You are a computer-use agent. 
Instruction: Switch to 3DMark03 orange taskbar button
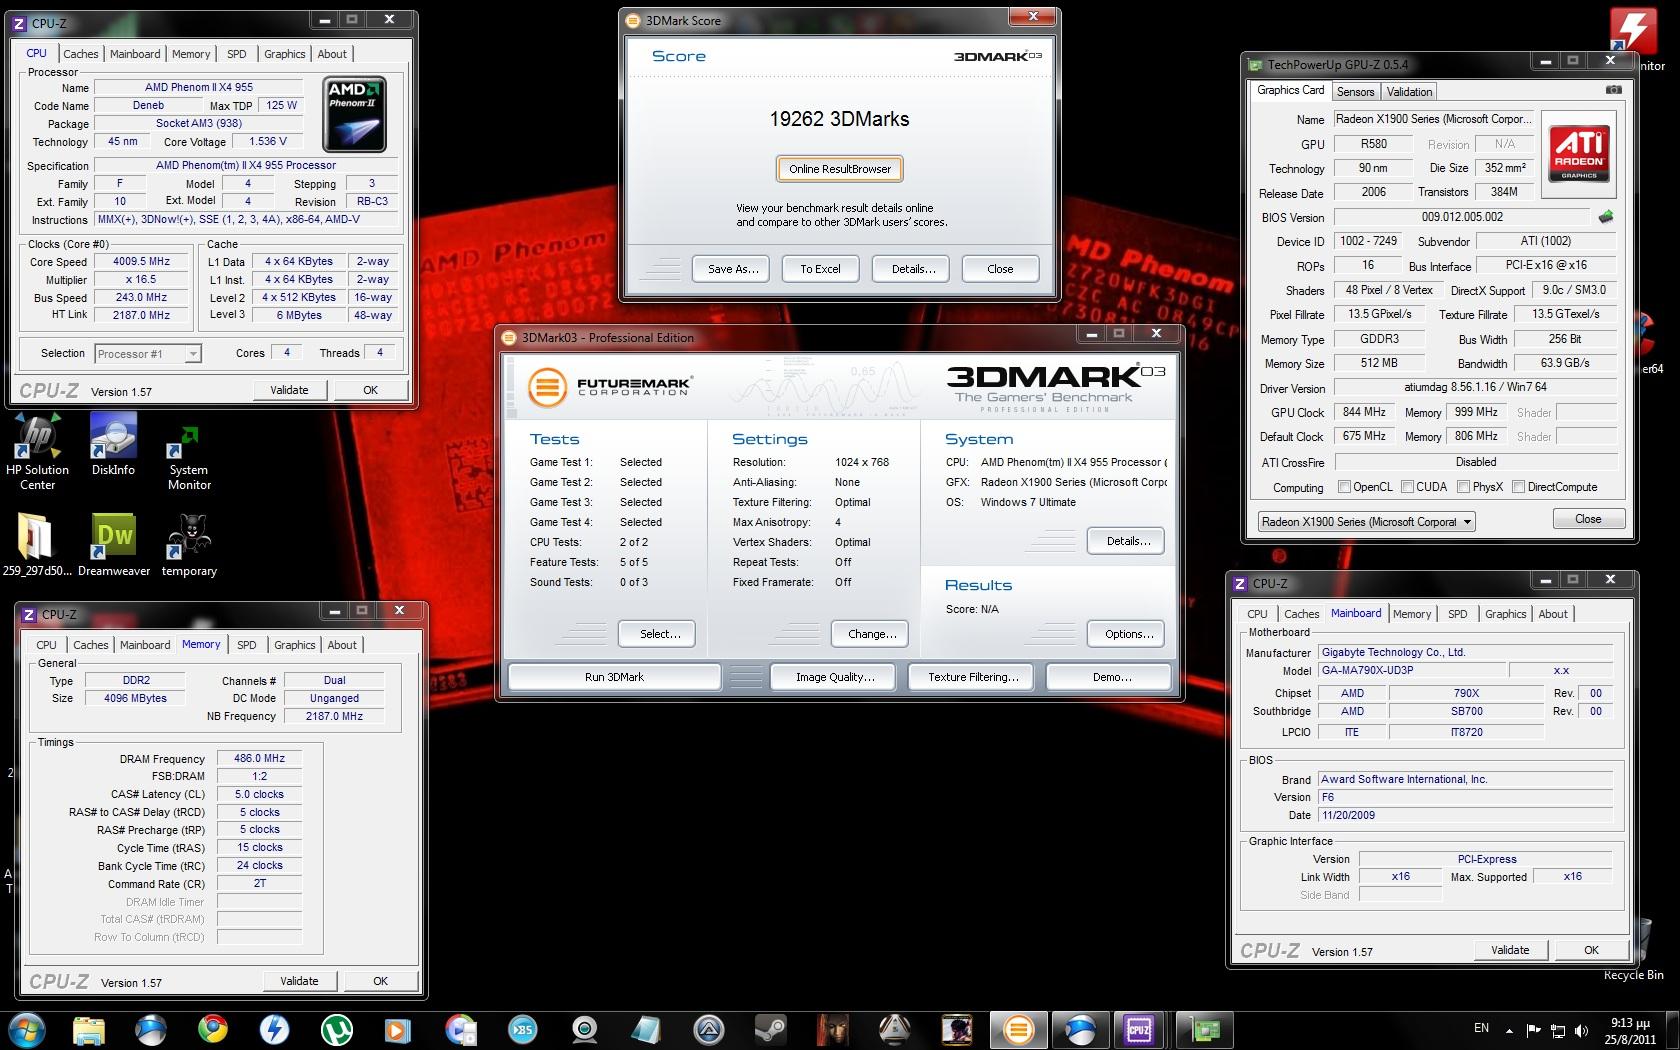click(x=1017, y=1029)
